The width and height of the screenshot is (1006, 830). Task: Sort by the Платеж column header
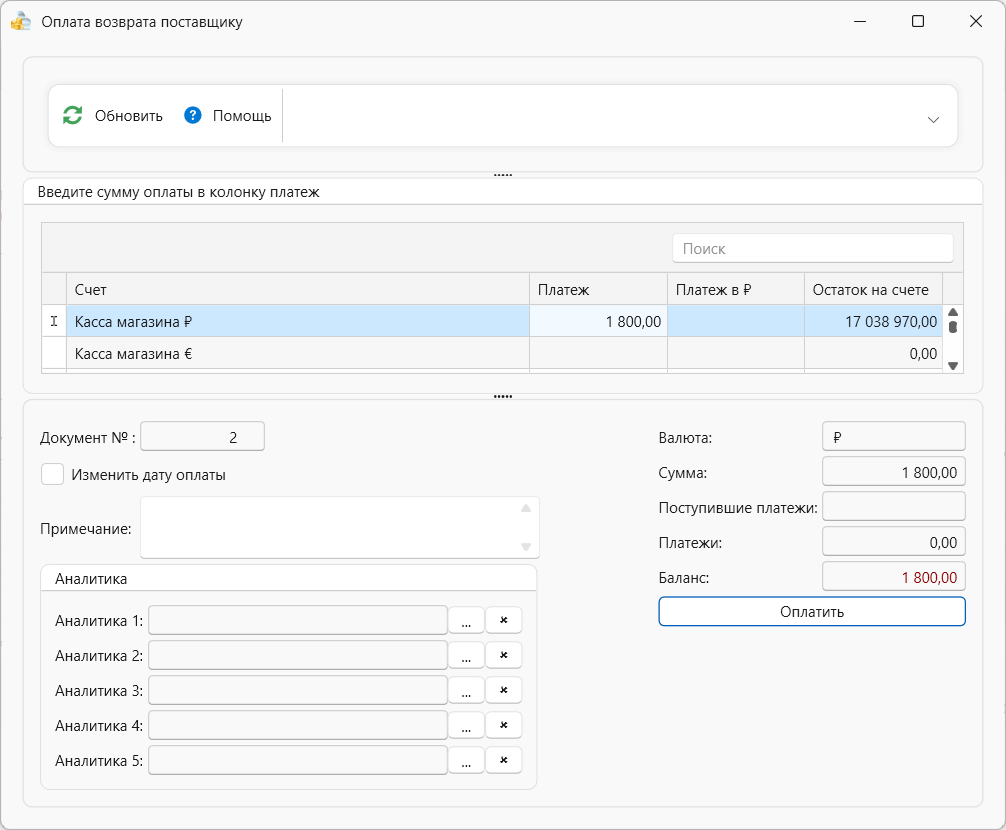[598, 289]
